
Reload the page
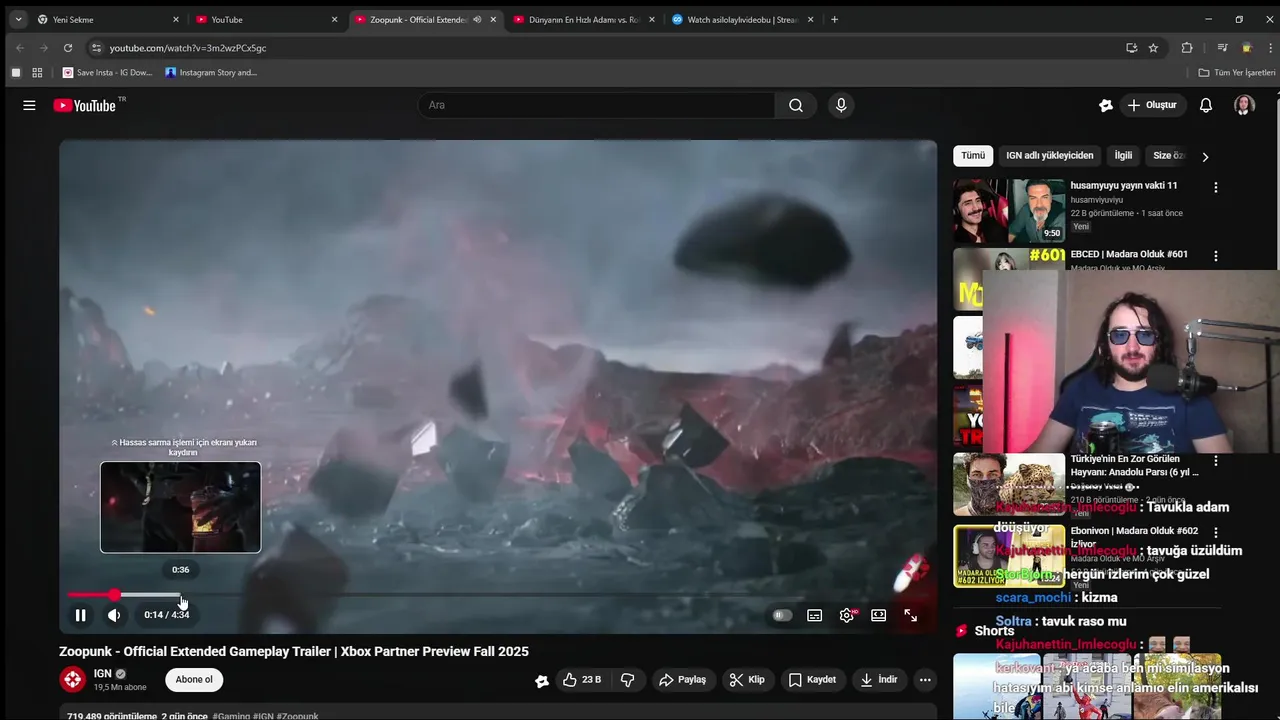coord(68,48)
